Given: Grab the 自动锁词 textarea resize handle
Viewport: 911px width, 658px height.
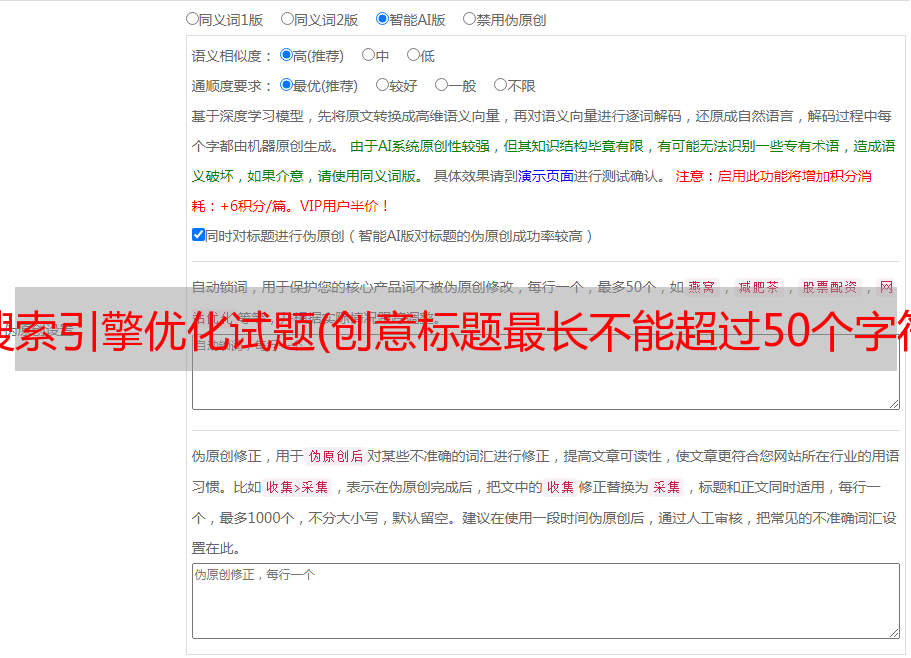Looking at the screenshot, I should coord(894,404).
